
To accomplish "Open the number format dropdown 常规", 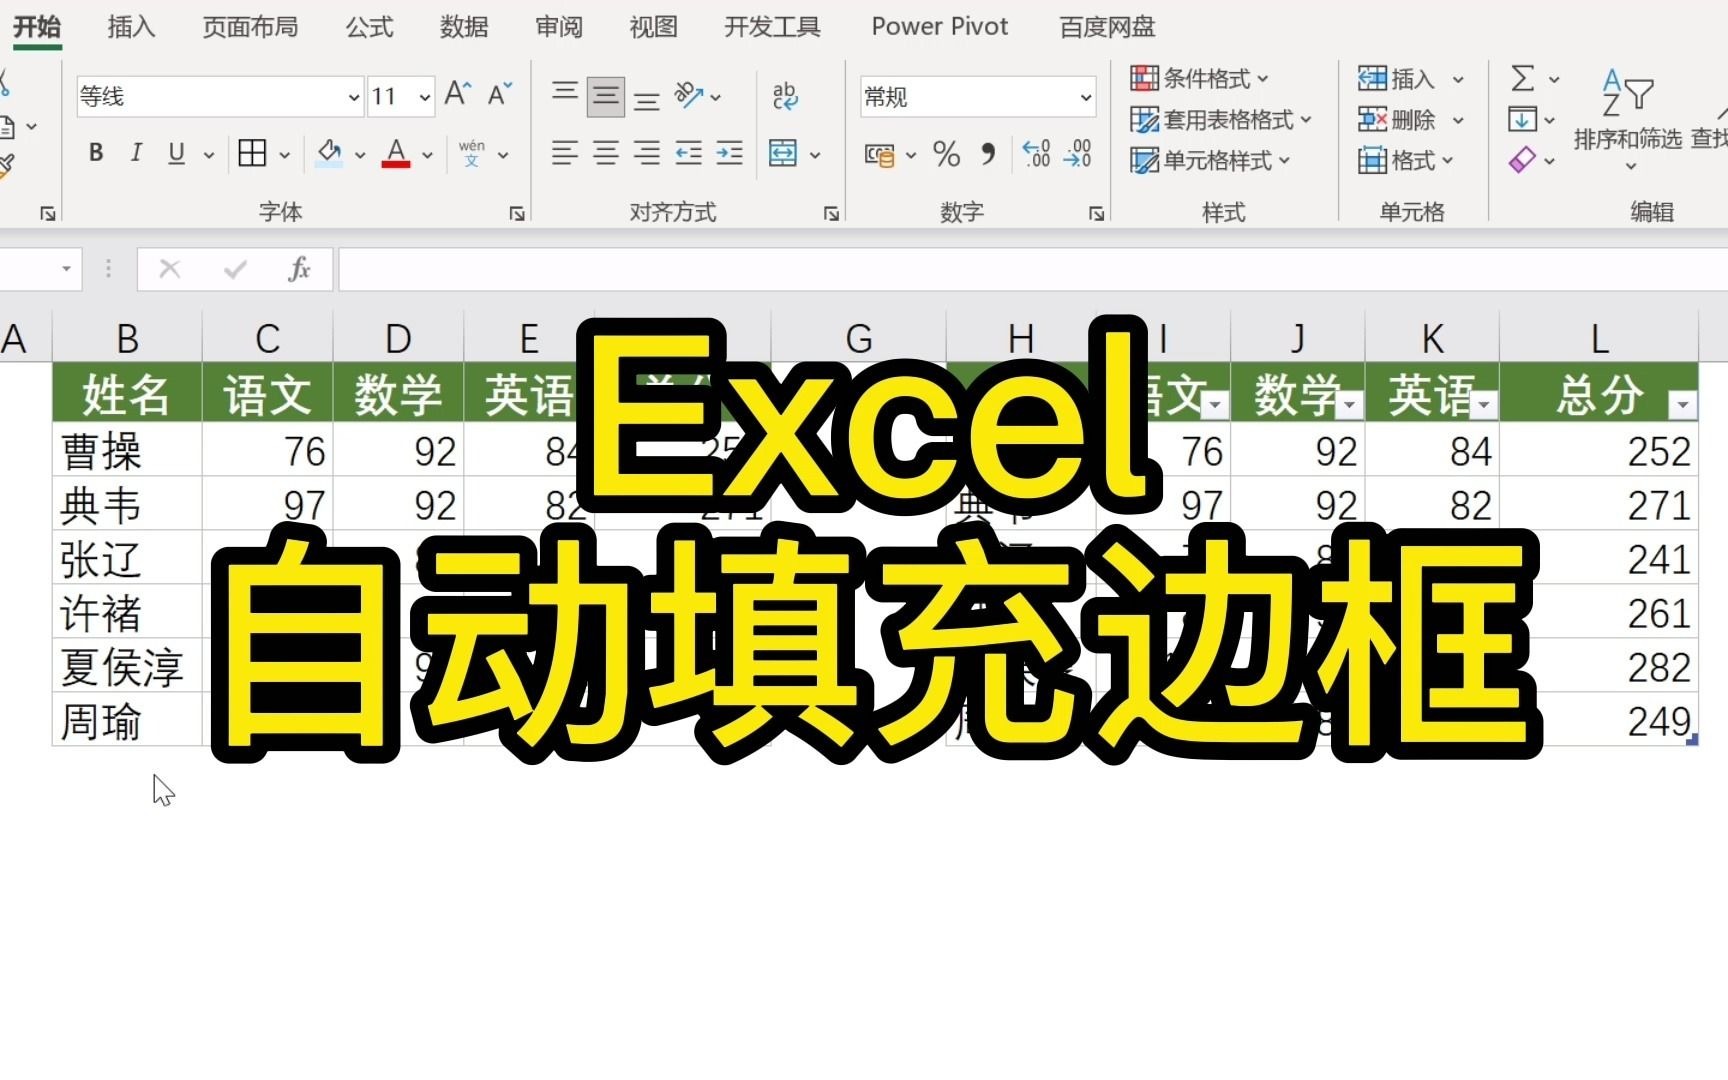I will click(x=1085, y=97).
